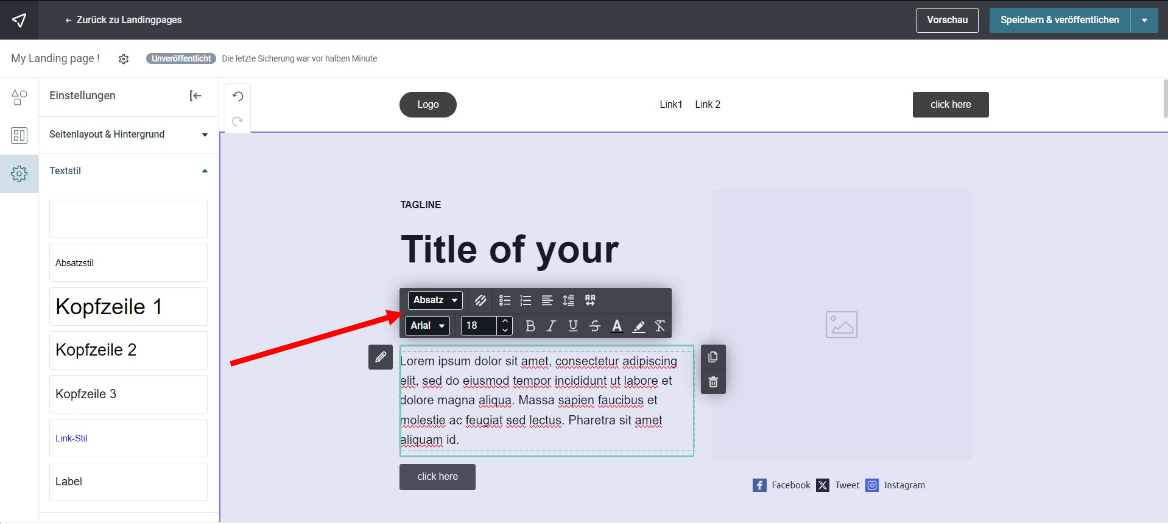Click the page vertical scrollbar
Screen dimensions: 1169x524
click(x=1165, y=98)
